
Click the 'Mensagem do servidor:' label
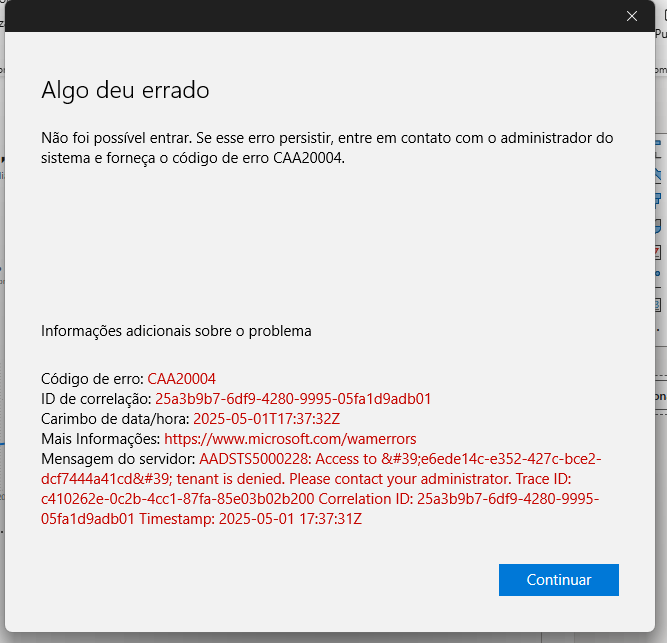coord(118,459)
